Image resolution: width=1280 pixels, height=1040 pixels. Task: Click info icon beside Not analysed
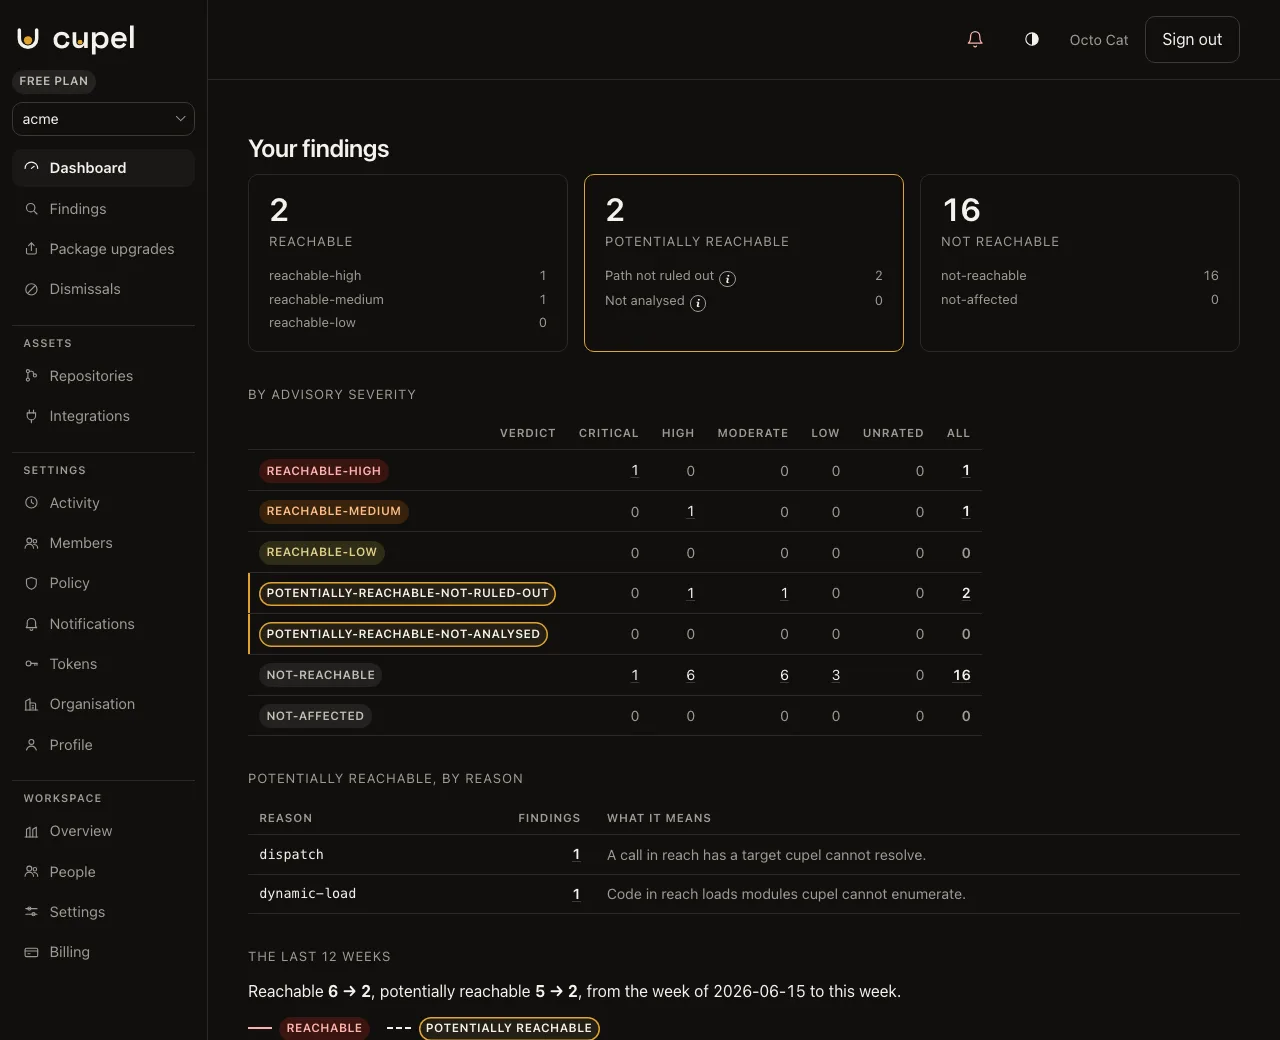tap(698, 303)
